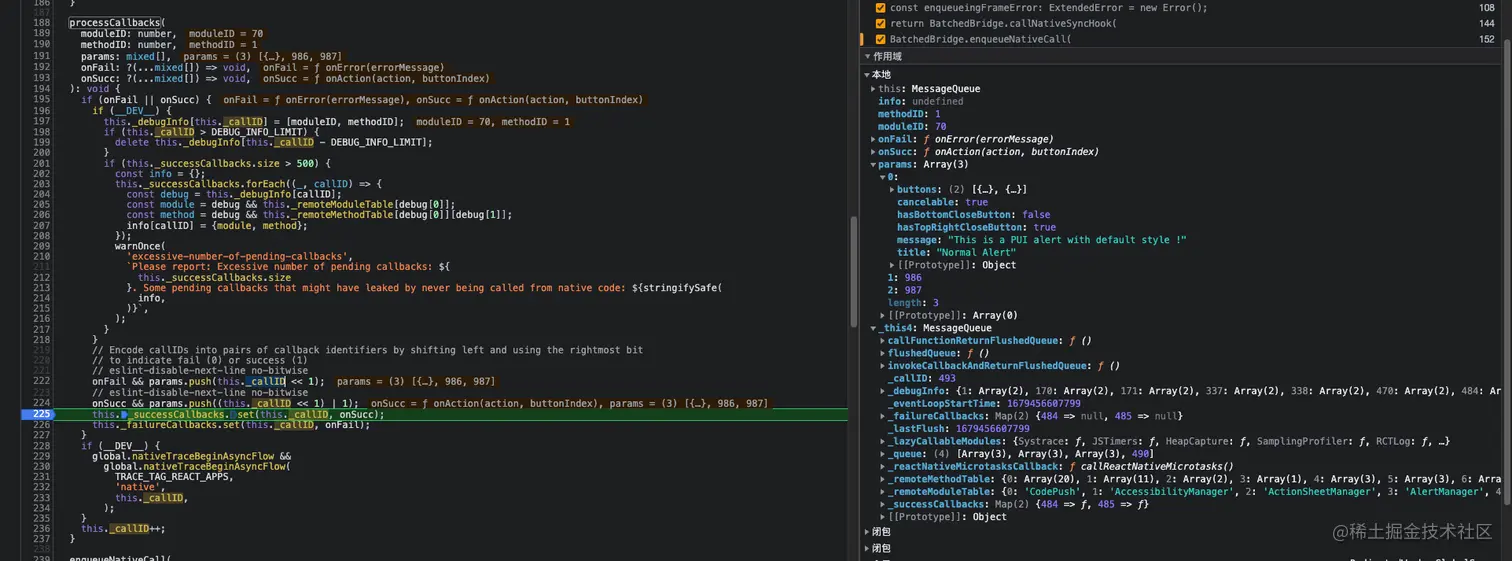Viewport: 1512px width, 561px height.
Task: Collapse the 作用域 scope section
Action: pos(866,57)
